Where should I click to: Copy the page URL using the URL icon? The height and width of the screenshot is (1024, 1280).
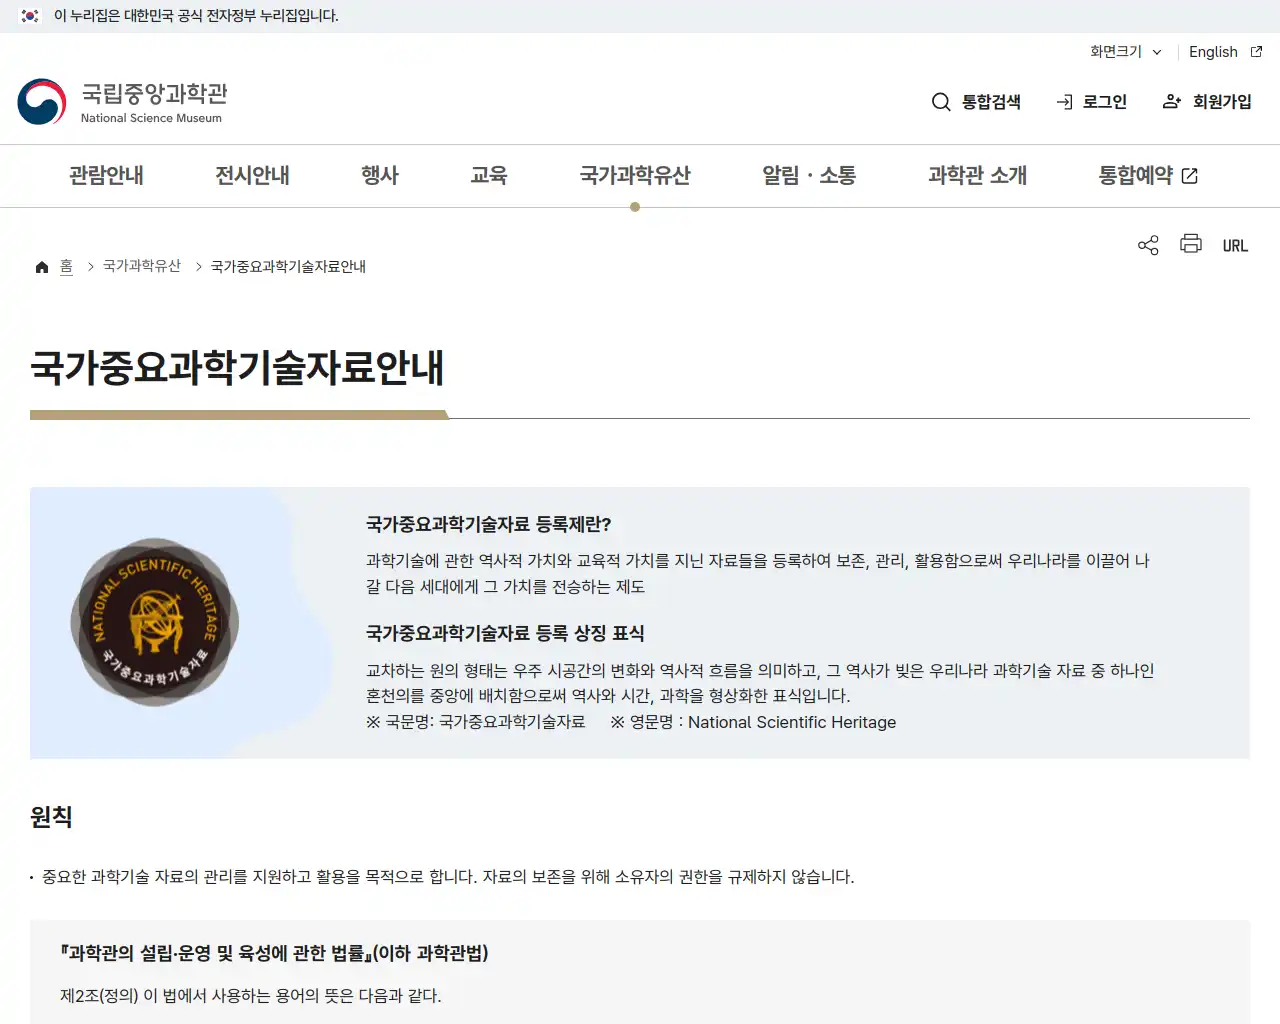1235,244
